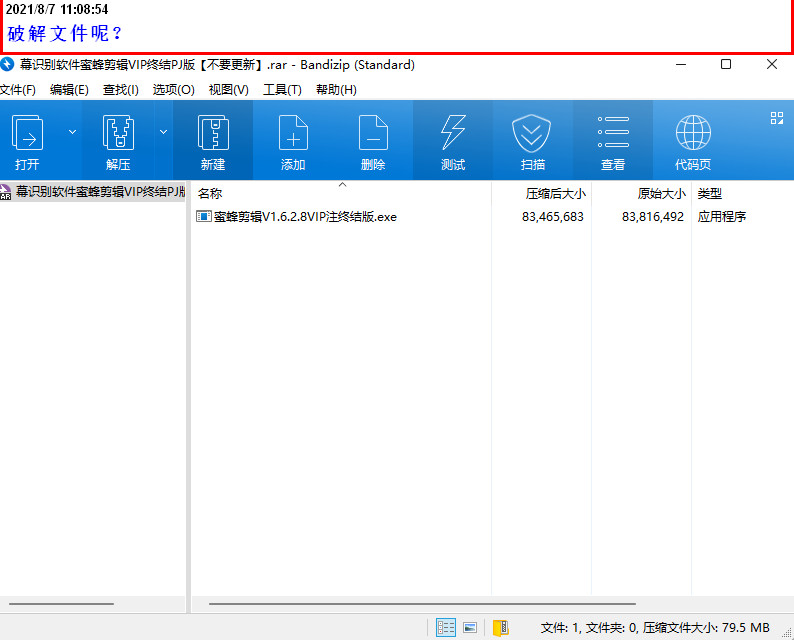Open the 文件(F) menu
Viewport: 794px width, 640px height.
18,90
